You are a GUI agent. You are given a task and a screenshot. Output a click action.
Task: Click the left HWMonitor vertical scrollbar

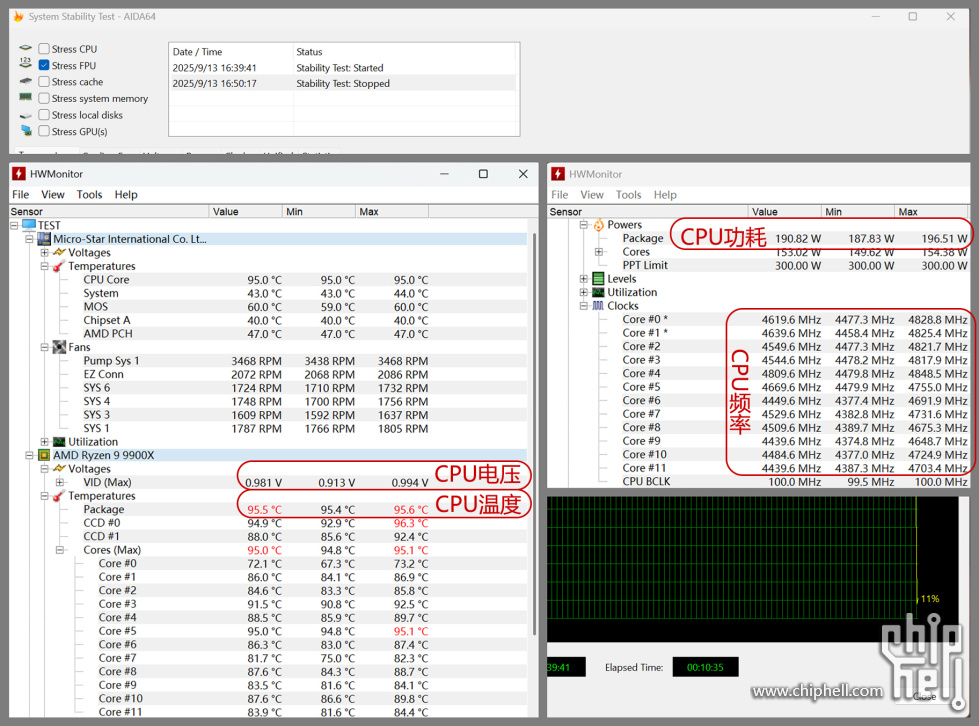tap(534, 434)
